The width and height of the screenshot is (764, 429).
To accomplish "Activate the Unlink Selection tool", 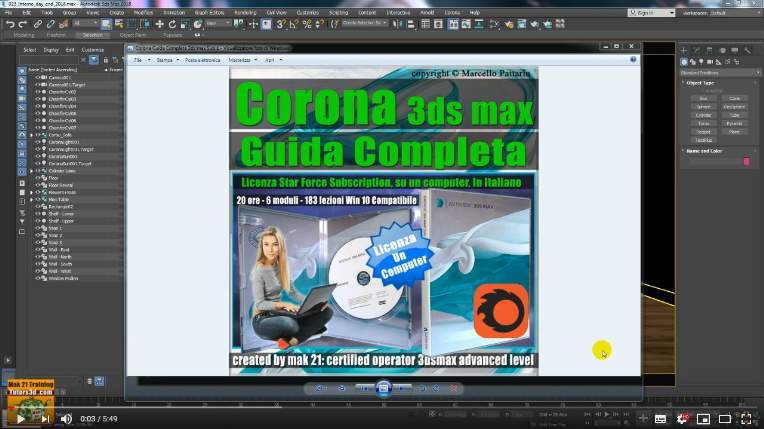I will [x=50, y=24].
